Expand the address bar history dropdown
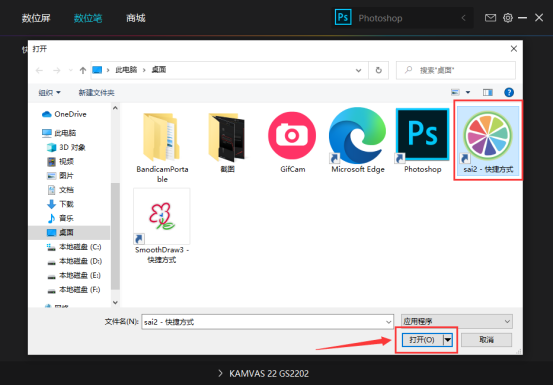554x386 pixels. tap(358, 70)
